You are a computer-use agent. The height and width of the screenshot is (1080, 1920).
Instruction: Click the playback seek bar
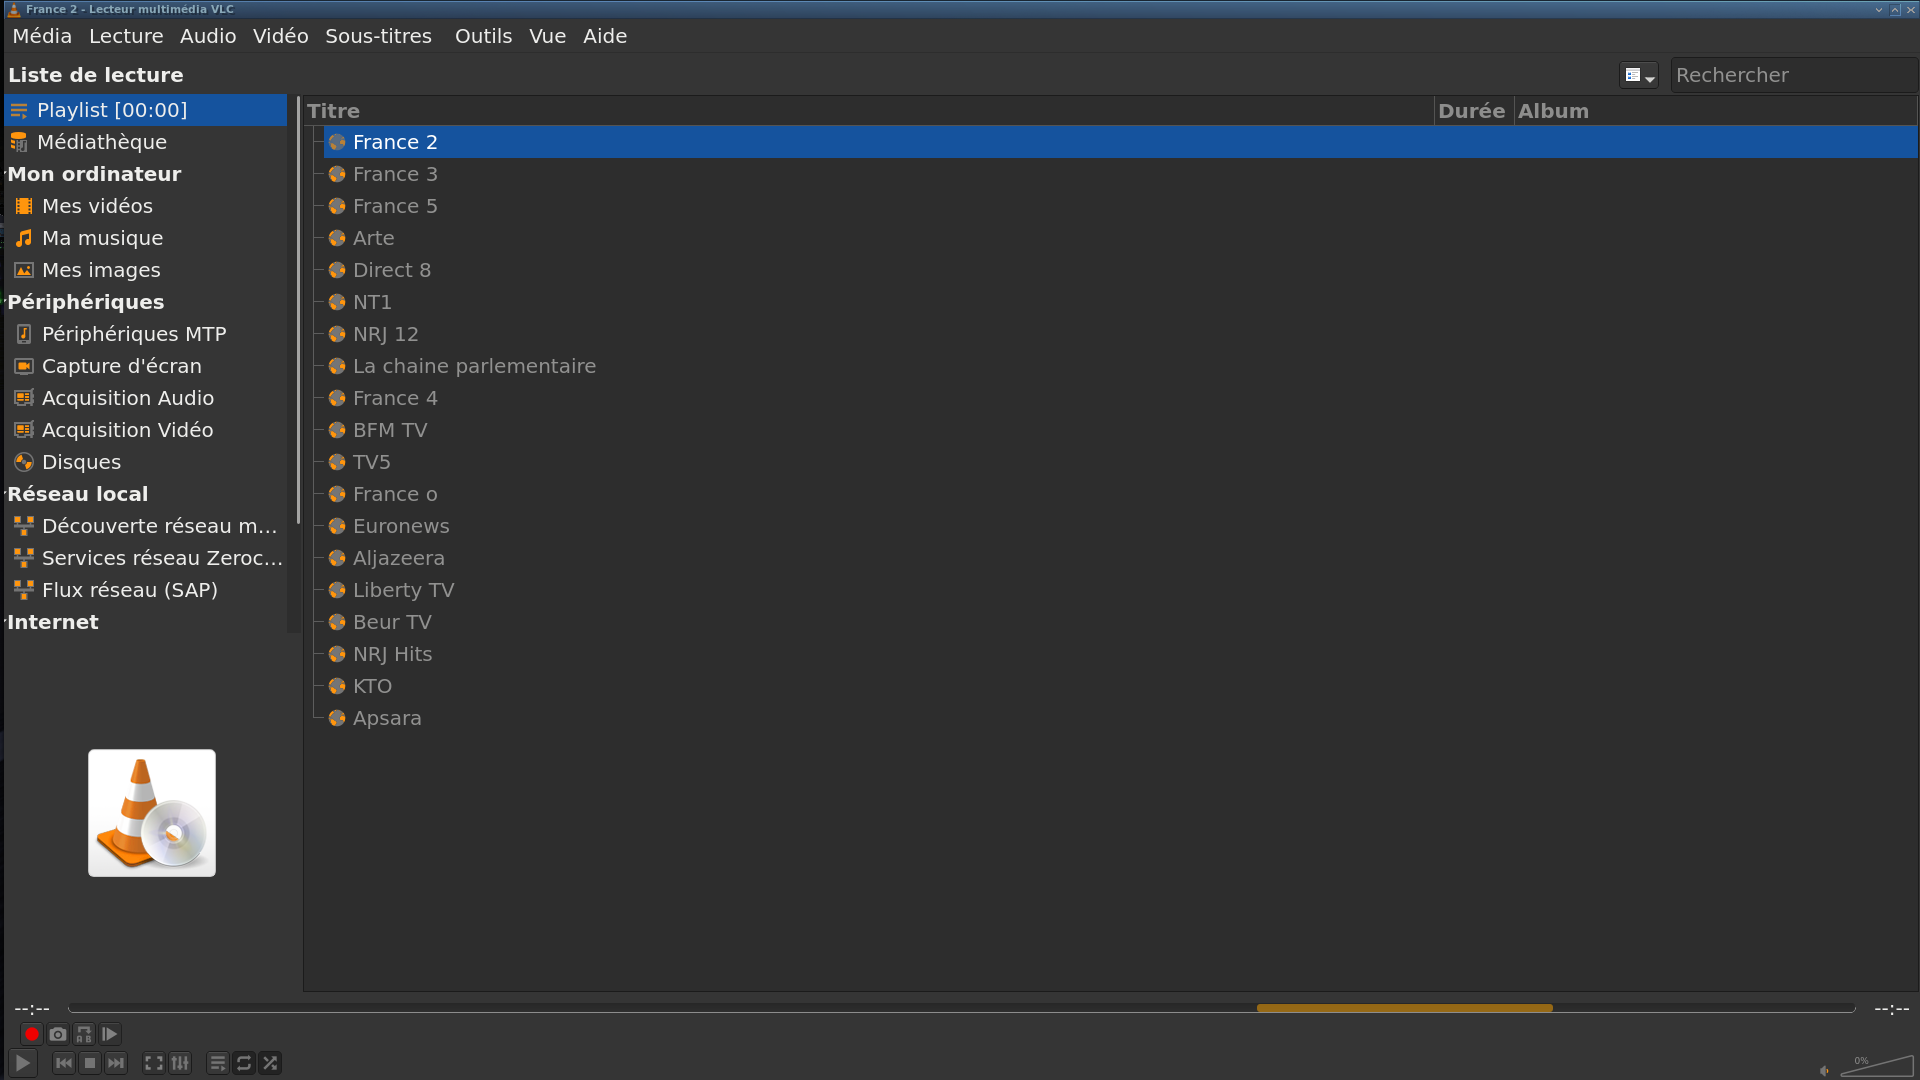point(961,1008)
